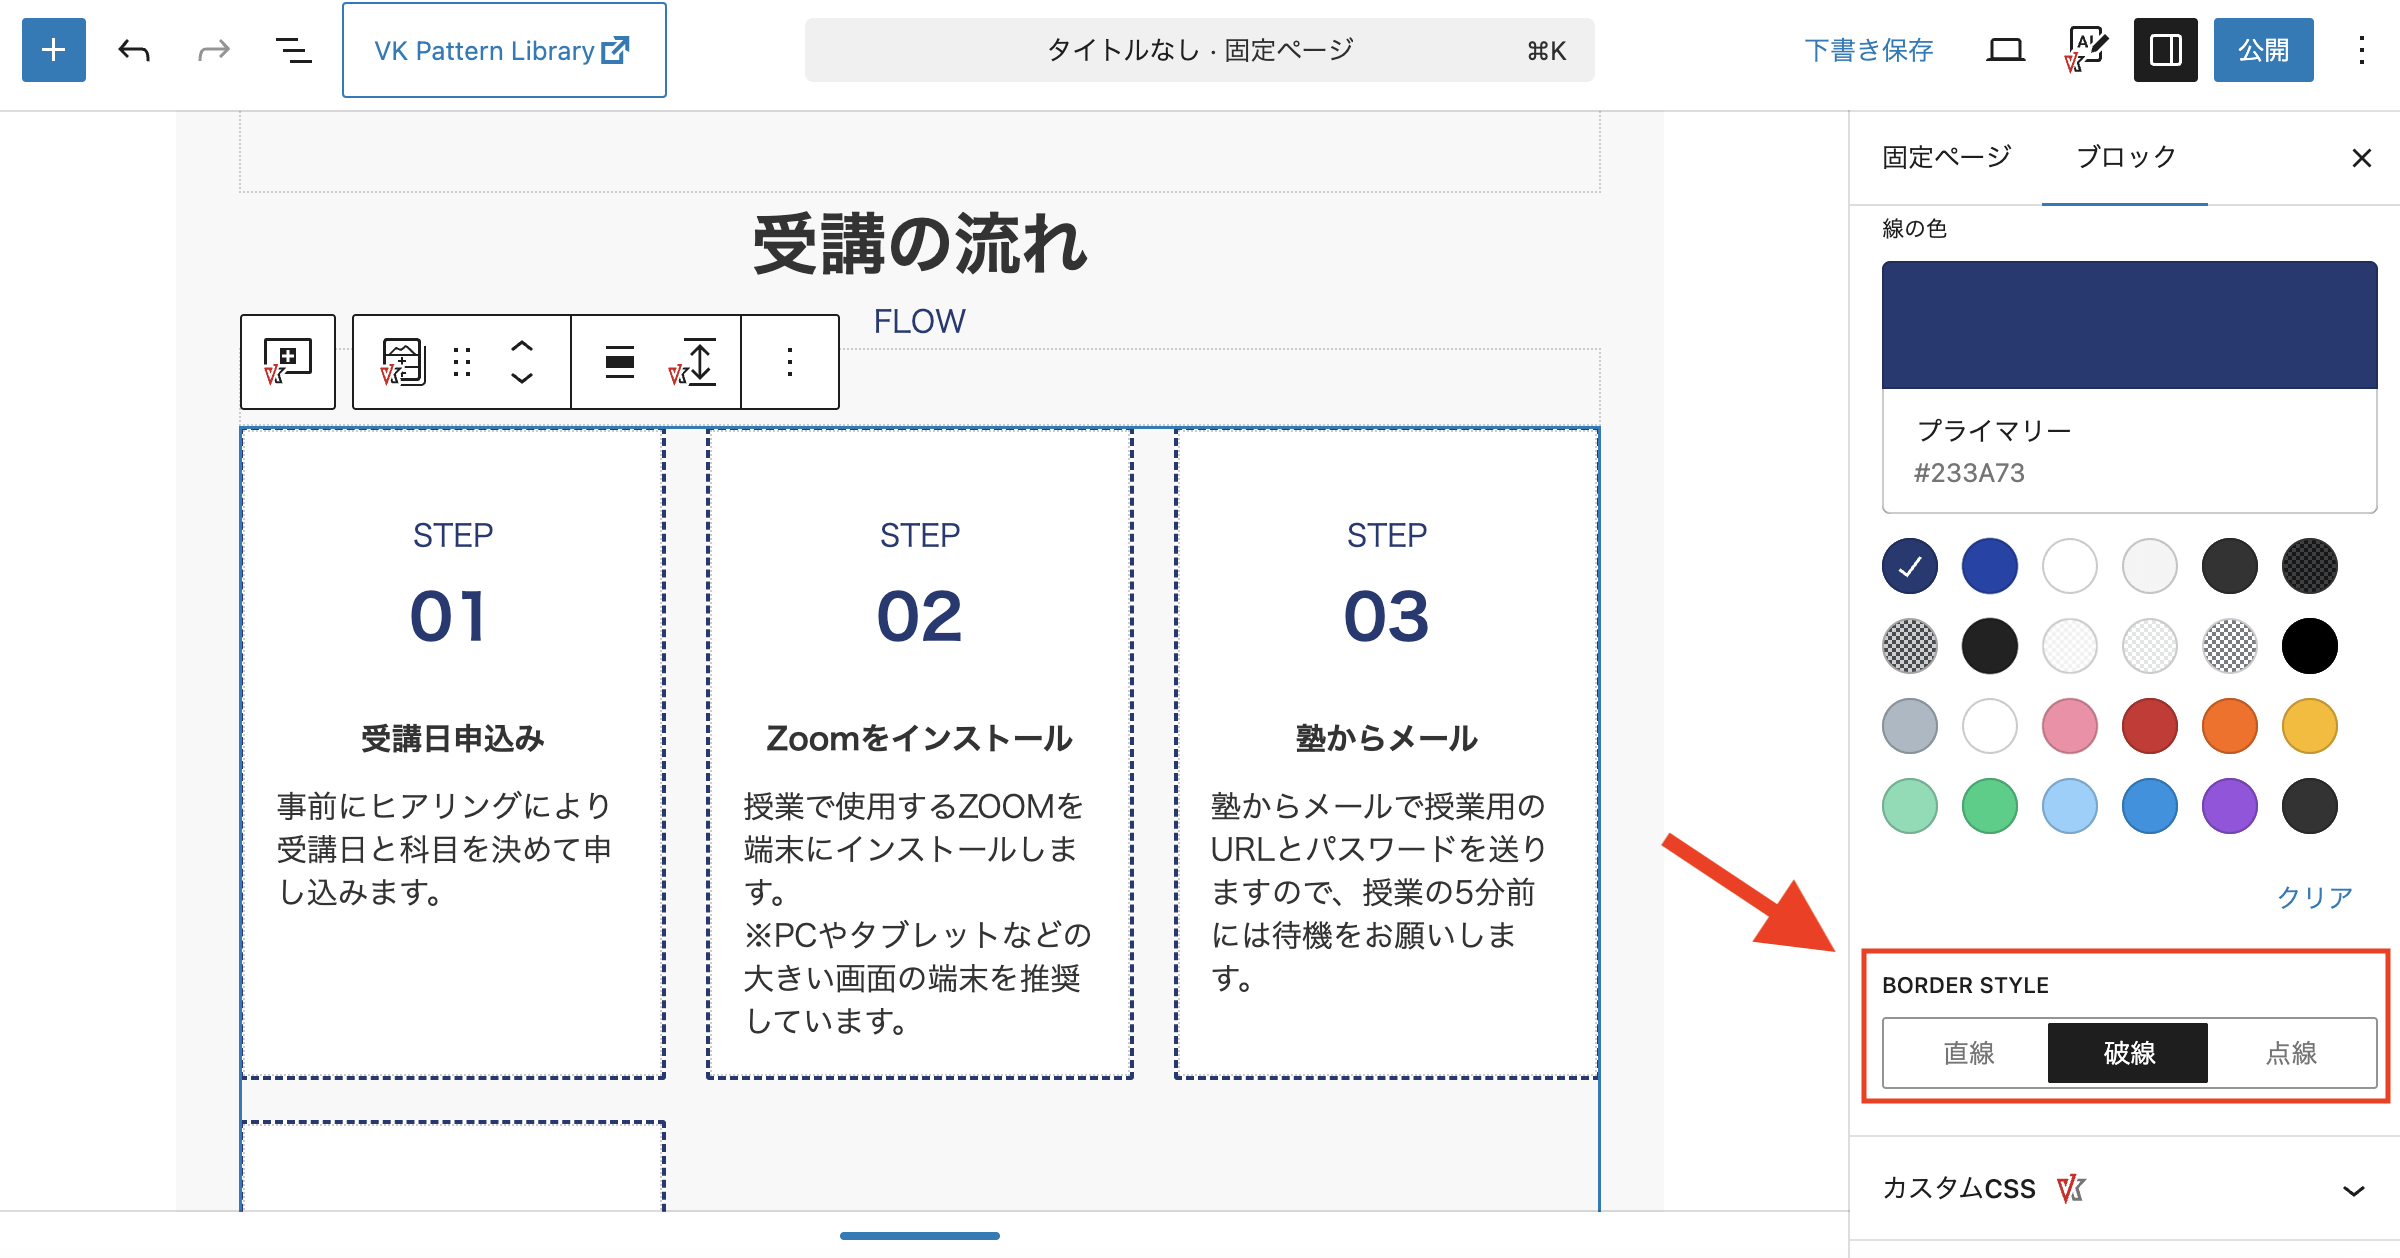Publish the page with 公開
Screen dimensions: 2400x1258
2263,50
